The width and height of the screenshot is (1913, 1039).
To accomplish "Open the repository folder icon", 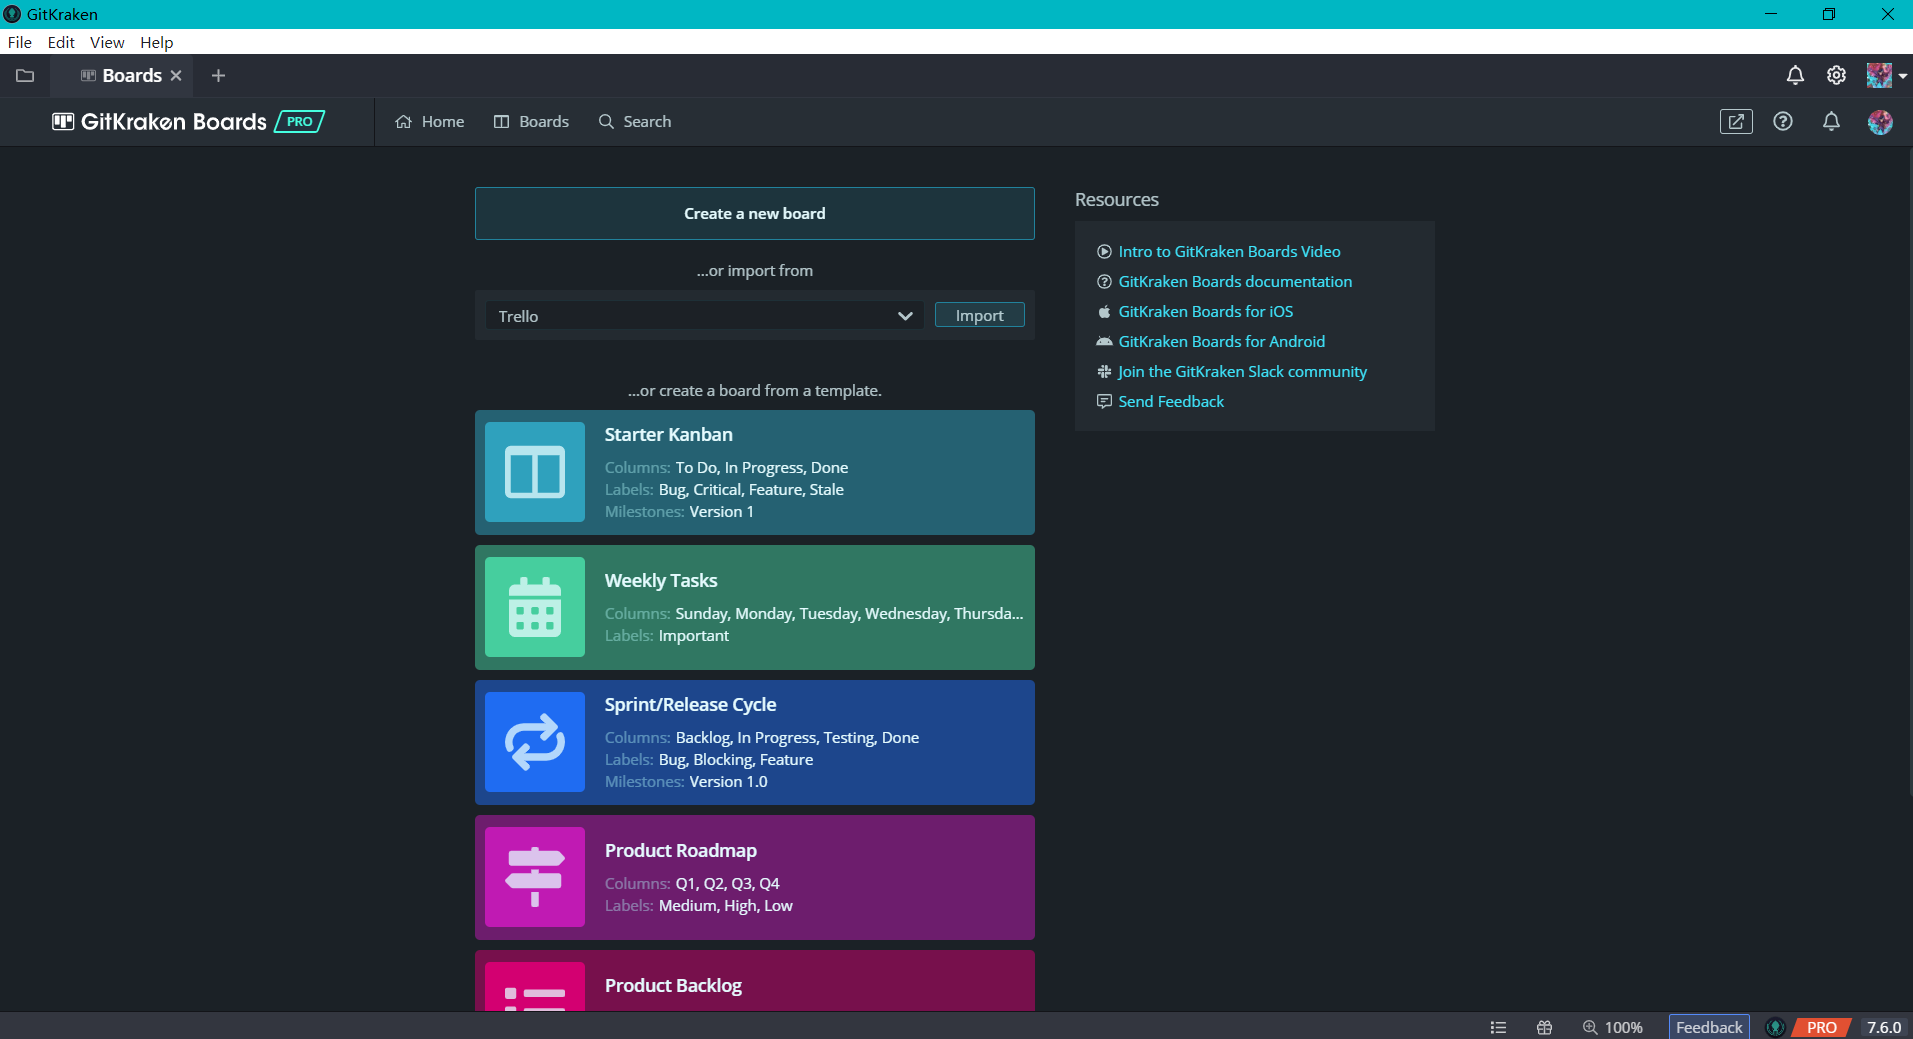I will tap(25, 76).
